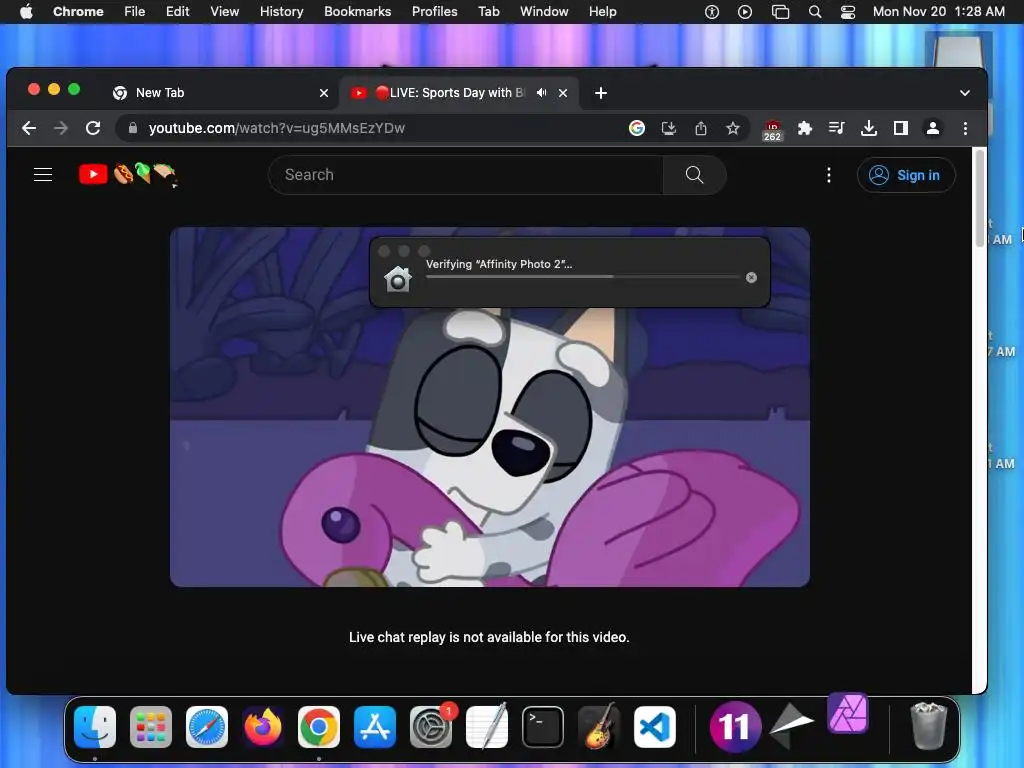Launch Safari from the Dock
Screen dimensions: 1024x768
(x=207, y=727)
